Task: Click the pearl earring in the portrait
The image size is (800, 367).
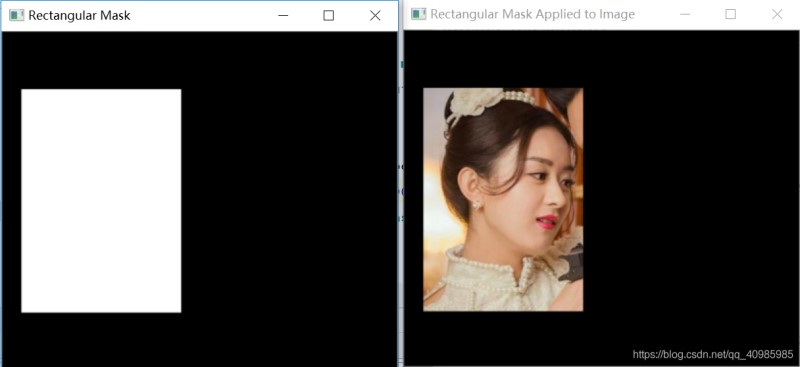Action: [x=477, y=205]
